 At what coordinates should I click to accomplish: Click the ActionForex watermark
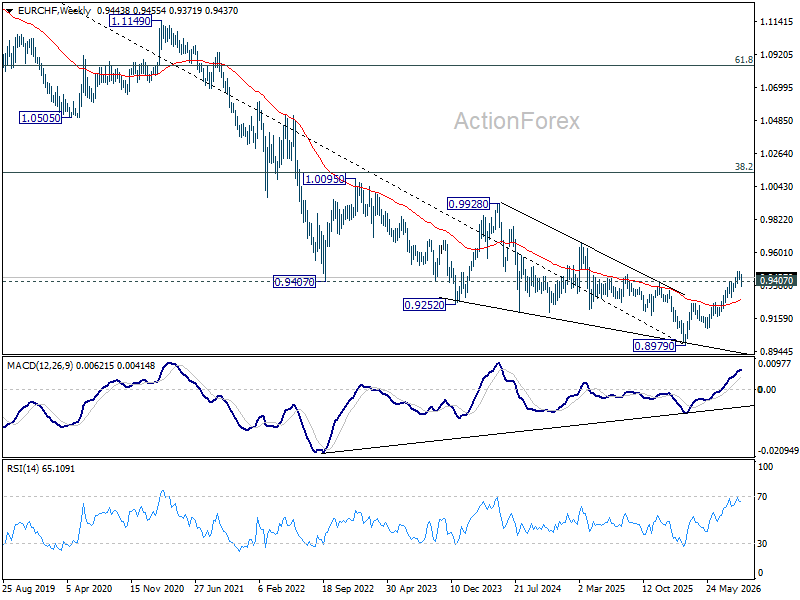point(517,121)
